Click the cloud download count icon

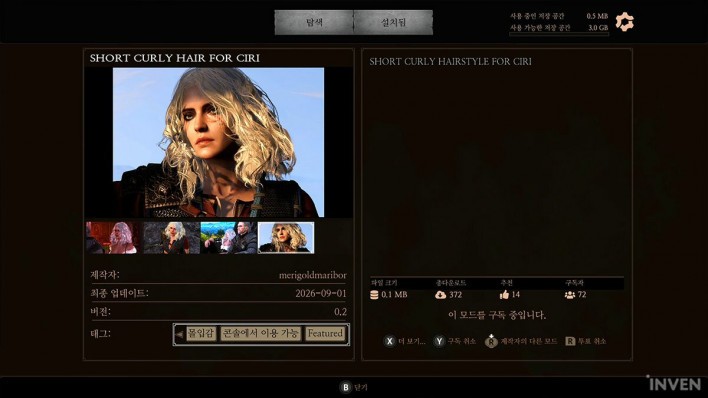pyautogui.click(x=440, y=295)
